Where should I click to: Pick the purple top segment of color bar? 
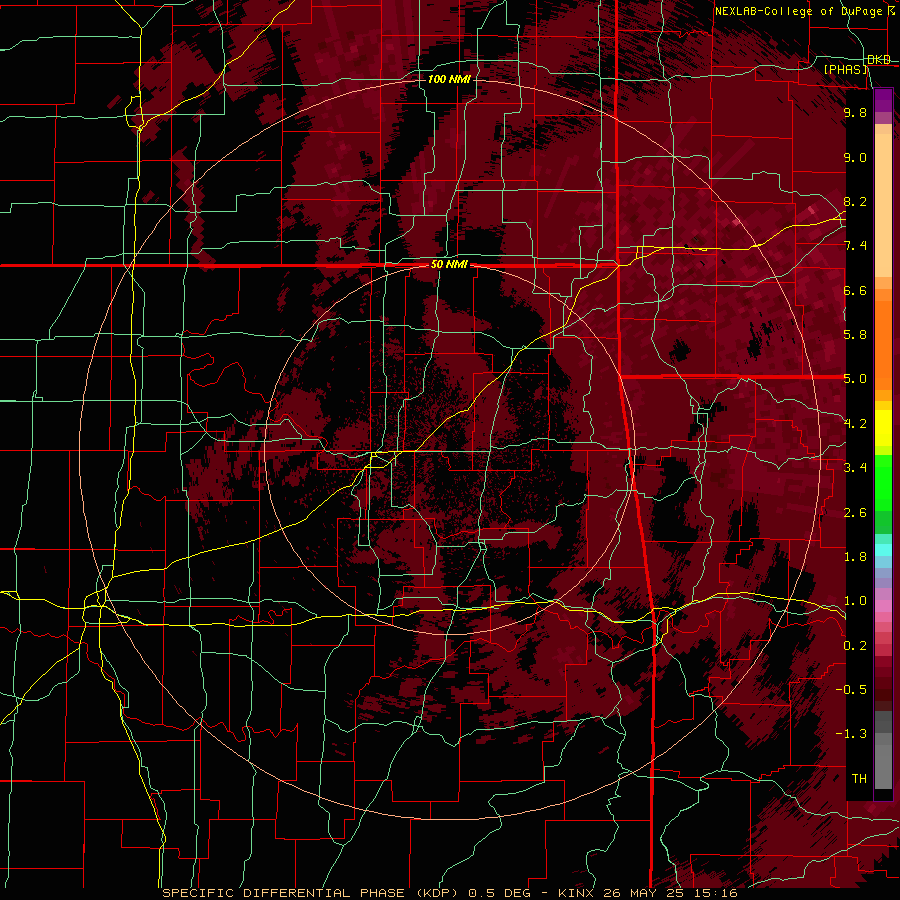[883, 100]
